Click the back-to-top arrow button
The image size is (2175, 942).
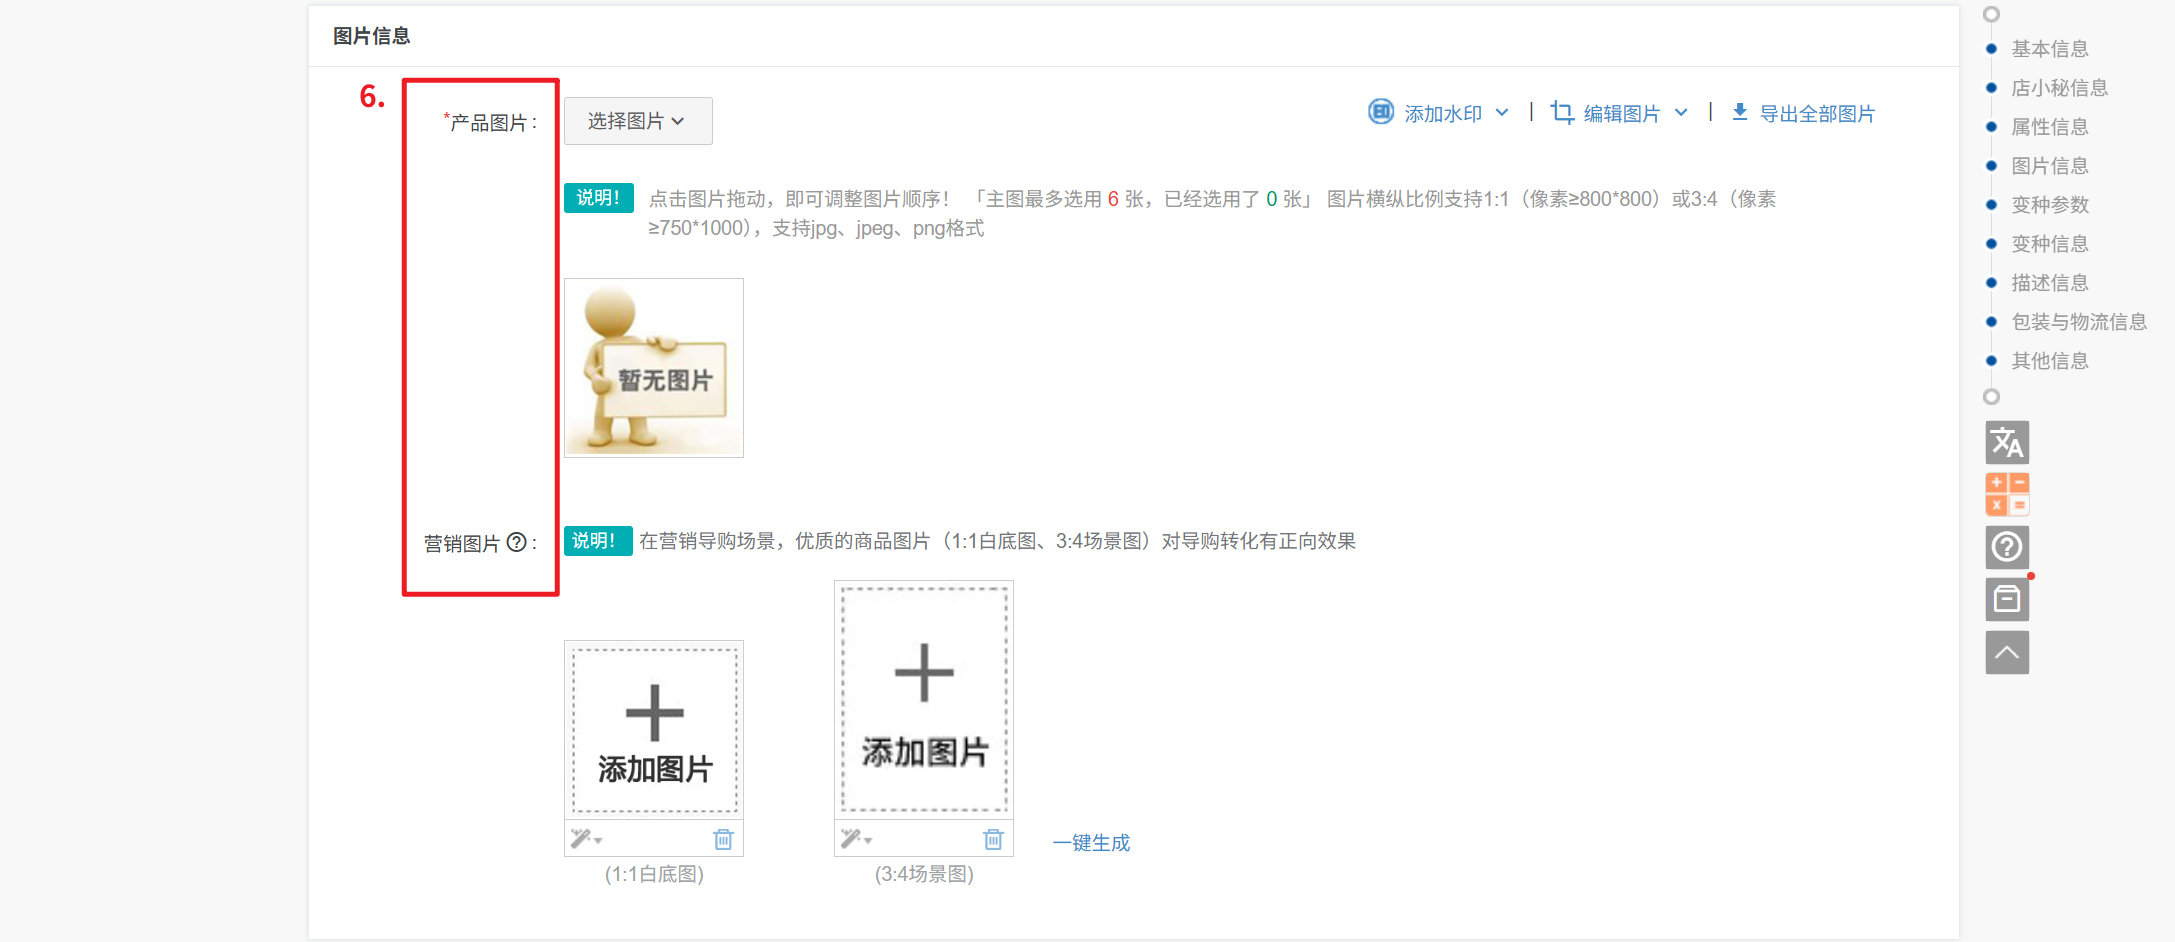click(x=2007, y=652)
